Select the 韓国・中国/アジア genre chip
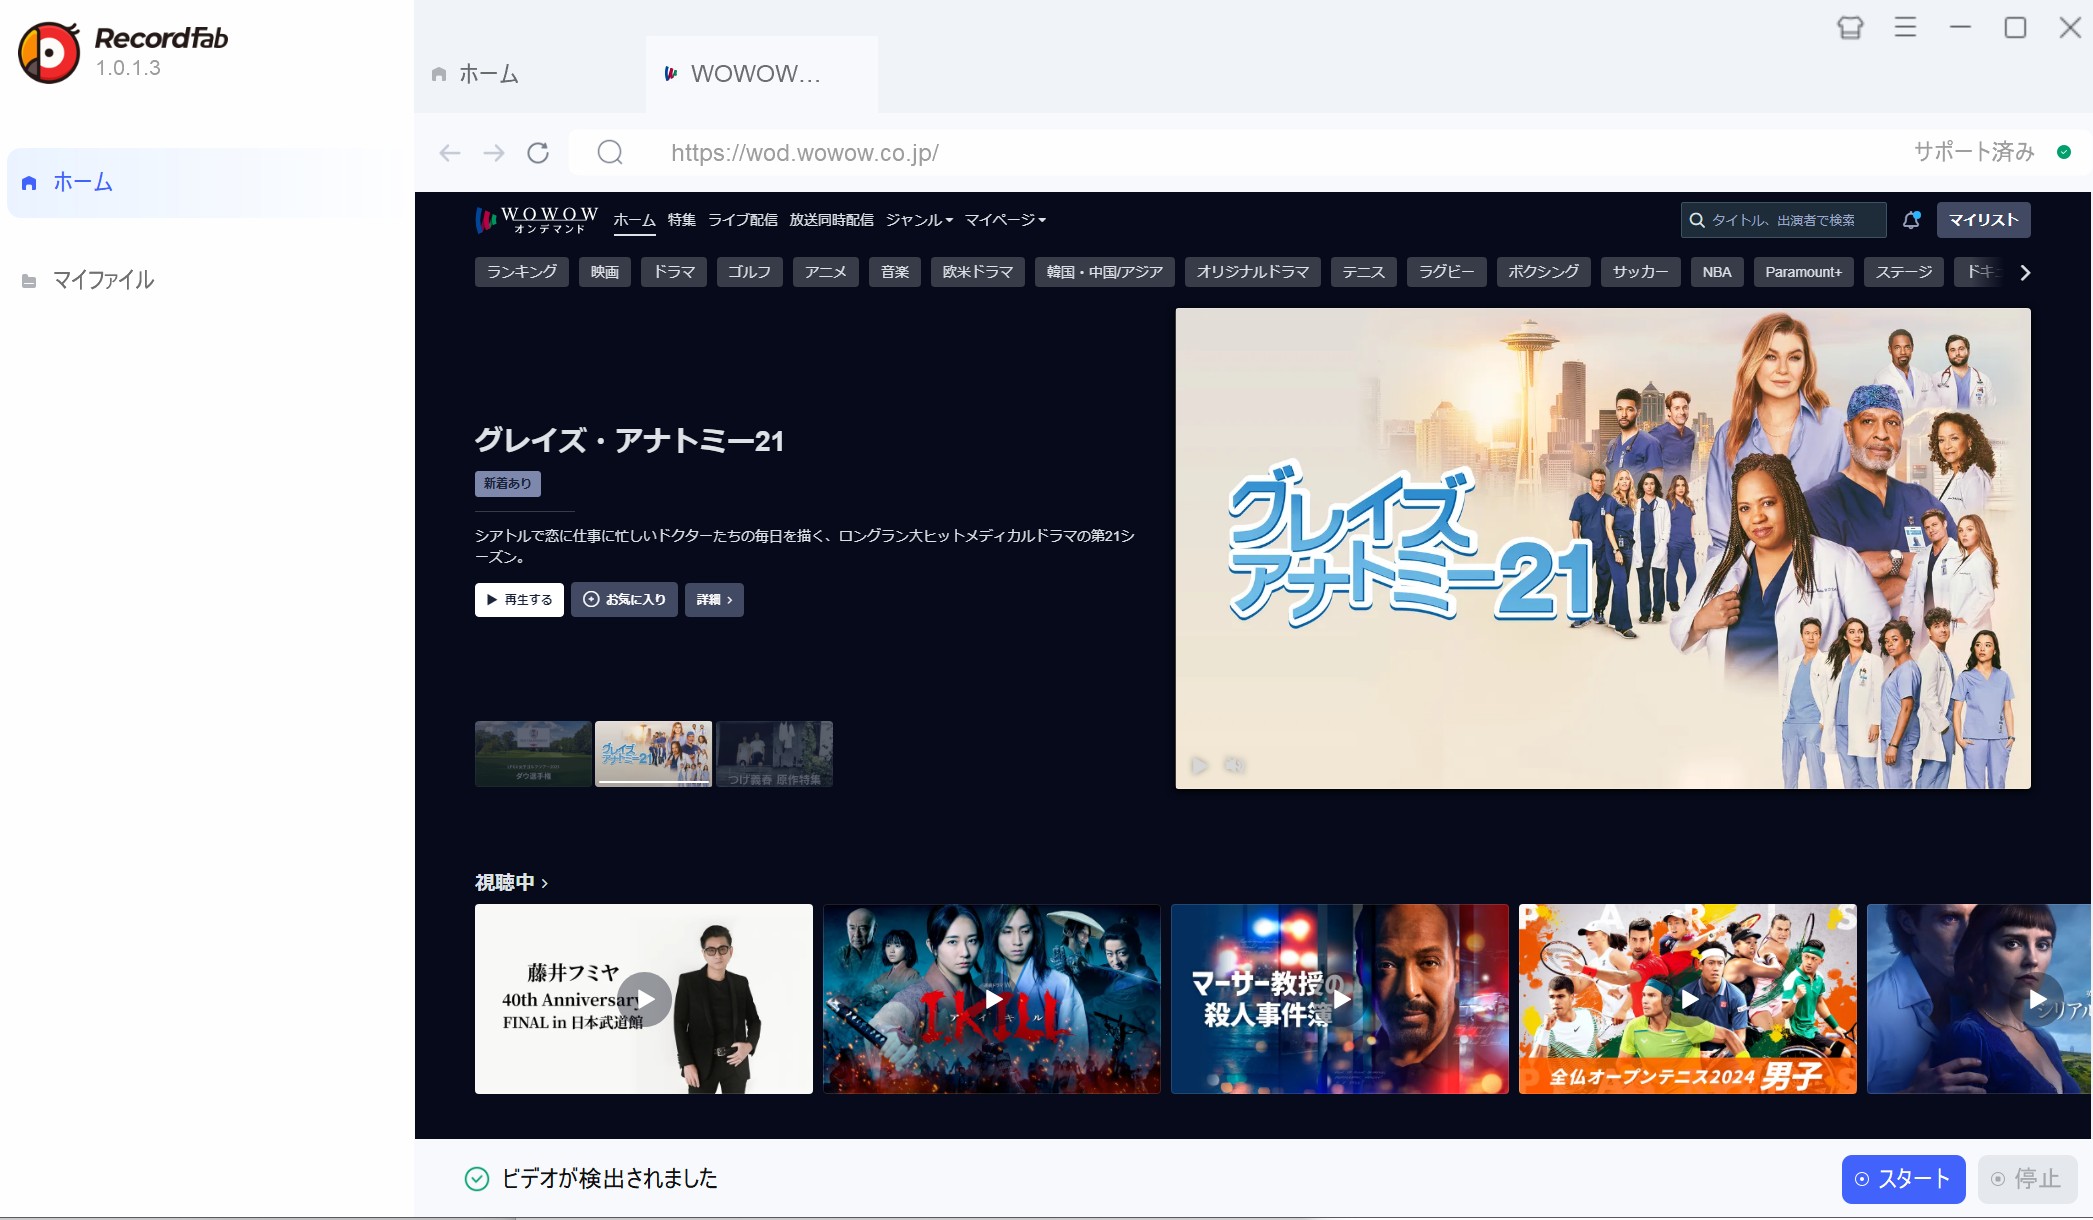The width and height of the screenshot is (2093, 1220). 1105,272
